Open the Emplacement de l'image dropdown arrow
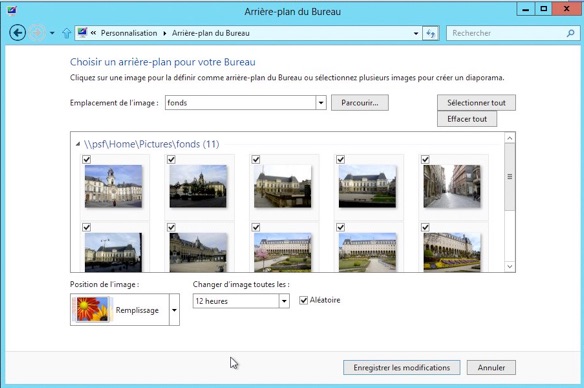The height and width of the screenshot is (388, 584). click(321, 103)
